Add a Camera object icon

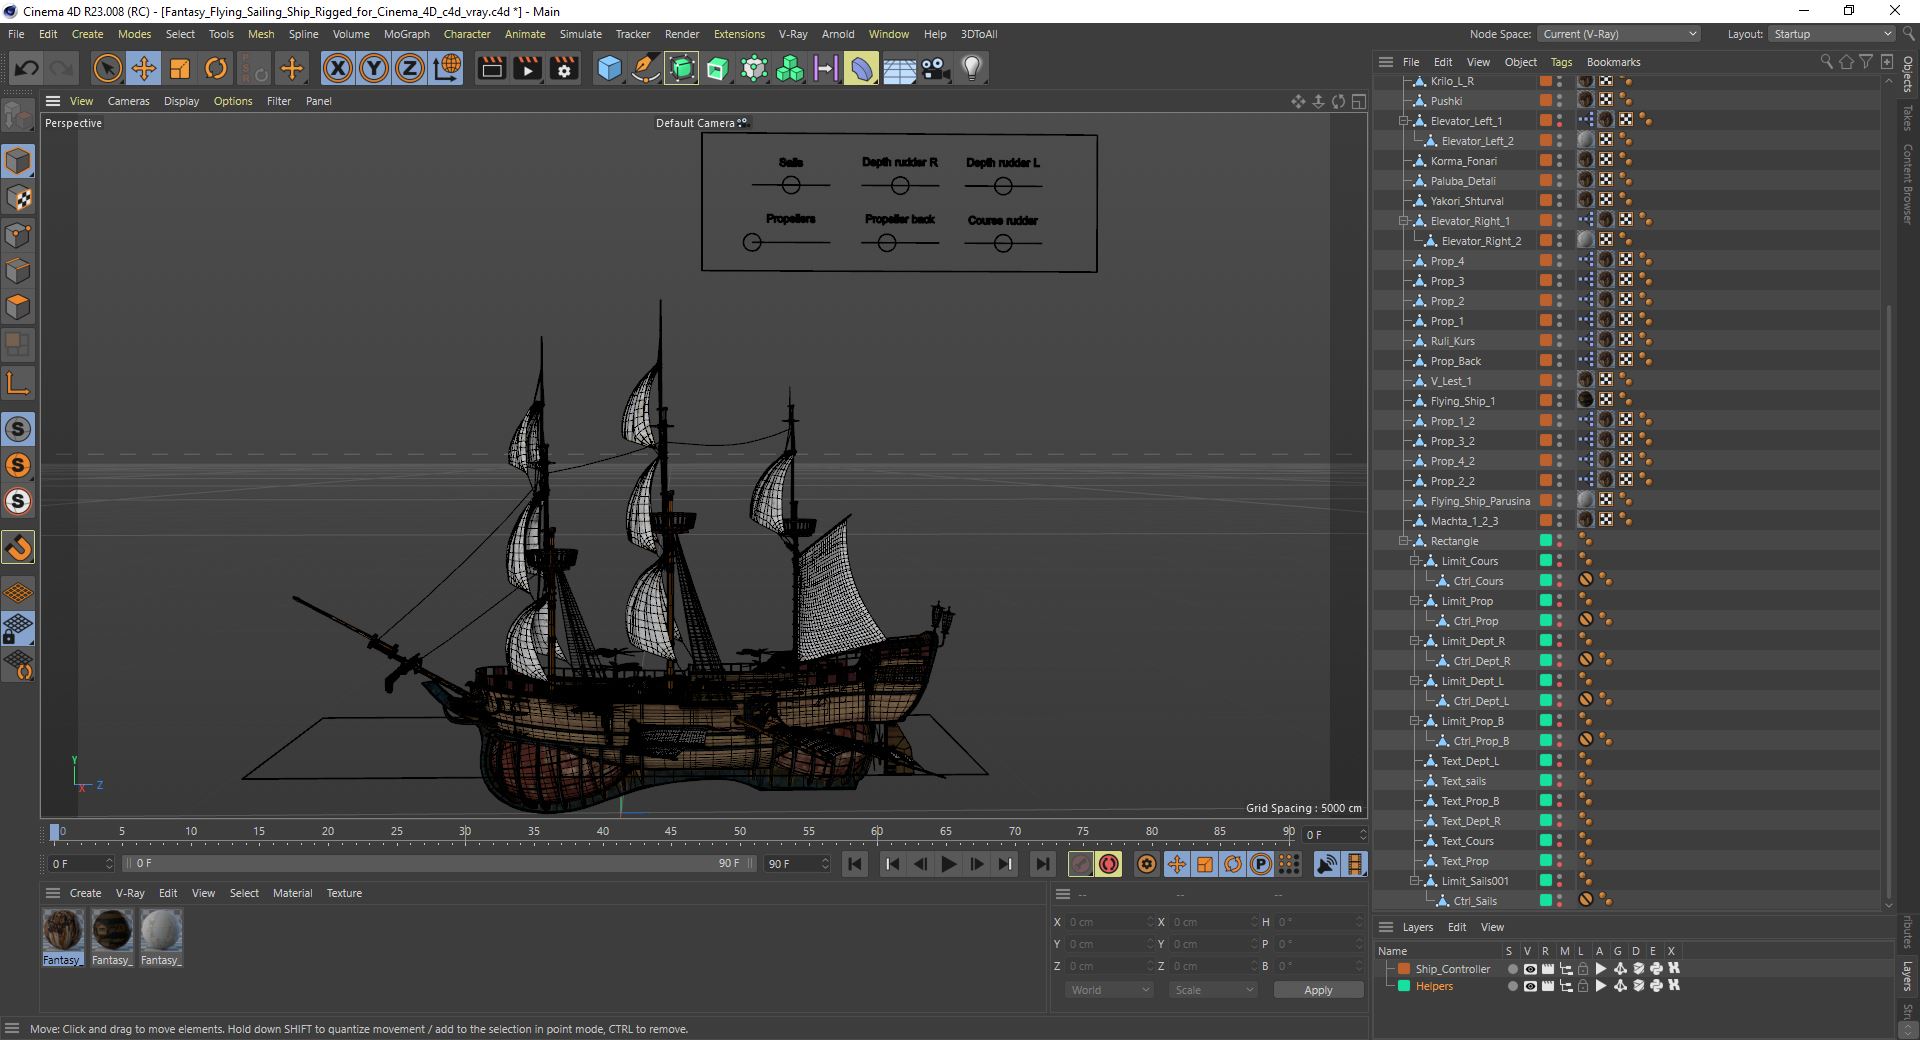pyautogui.click(x=935, y=68)
